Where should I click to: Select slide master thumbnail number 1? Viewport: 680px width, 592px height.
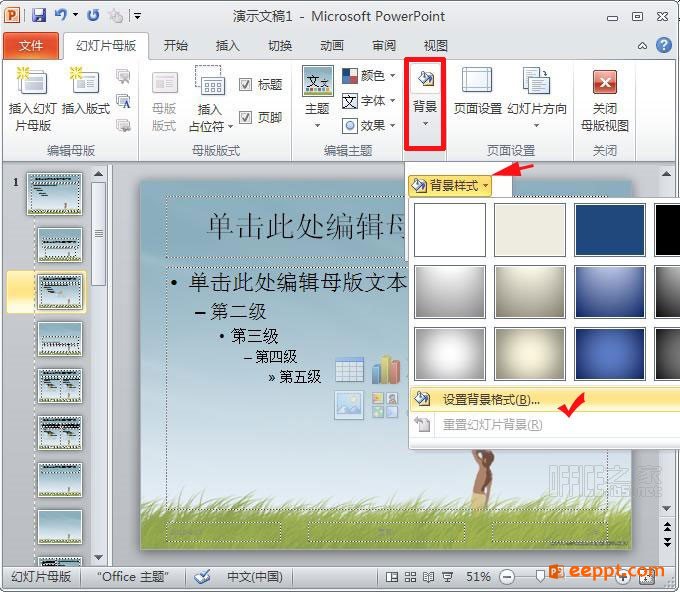(54, 194)
